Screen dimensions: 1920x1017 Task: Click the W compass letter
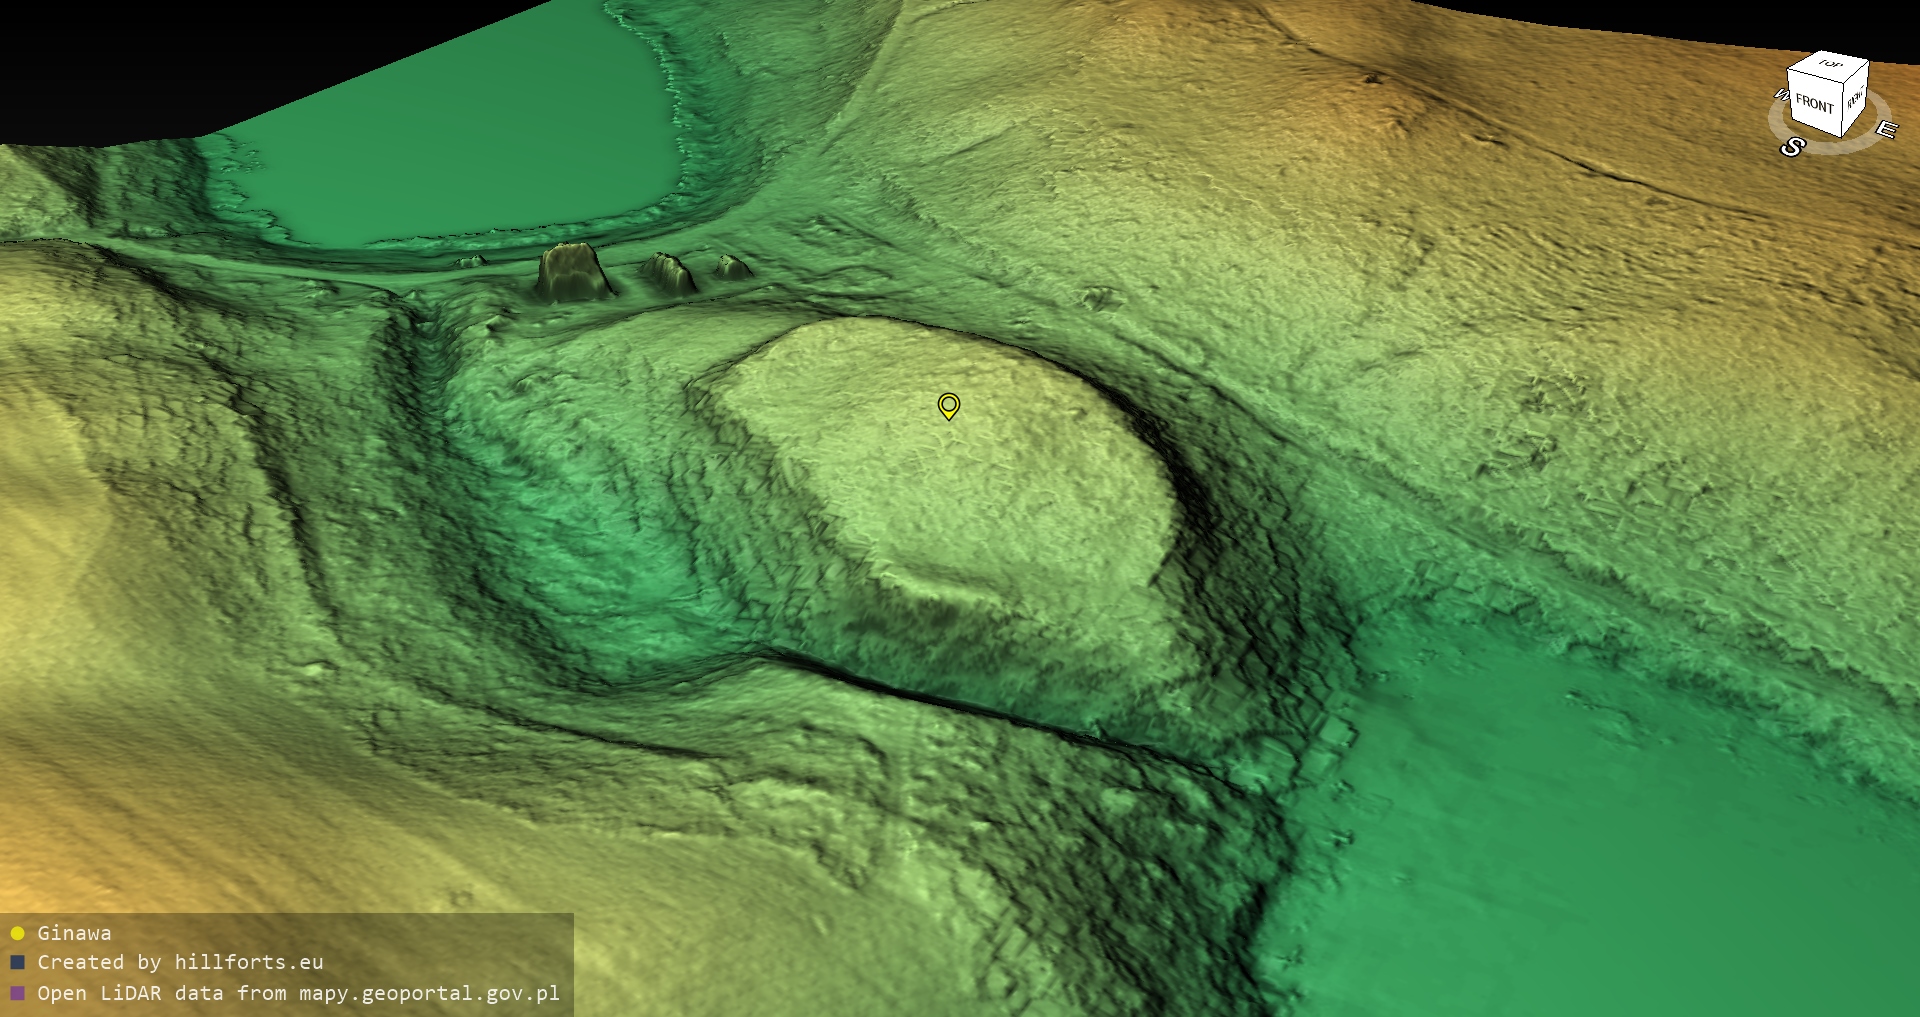click(1780, 95)
